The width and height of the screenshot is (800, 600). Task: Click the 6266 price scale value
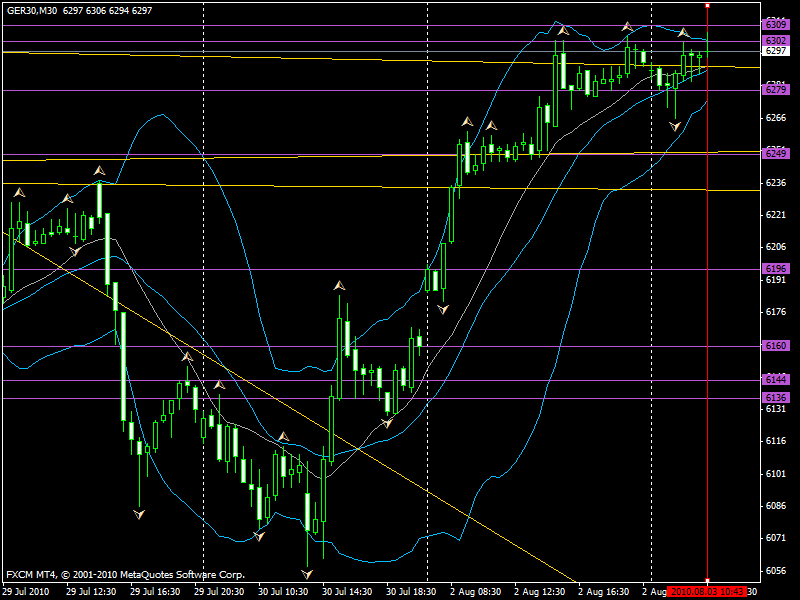click(x=776, y=118)
